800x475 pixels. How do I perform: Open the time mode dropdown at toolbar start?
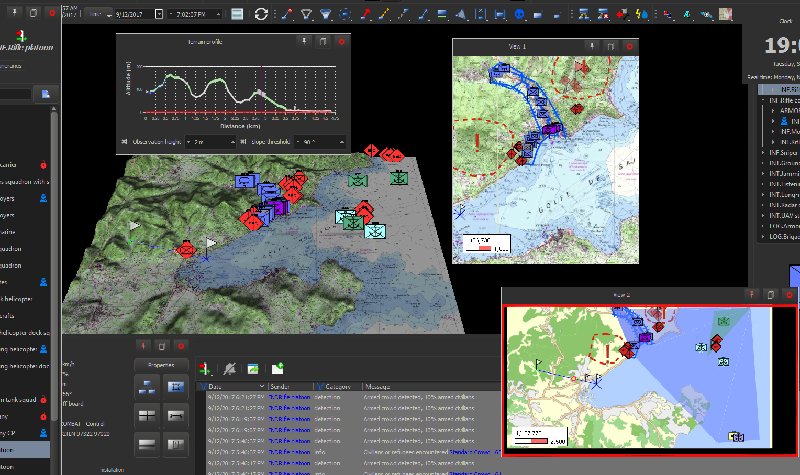coord(98,14)
